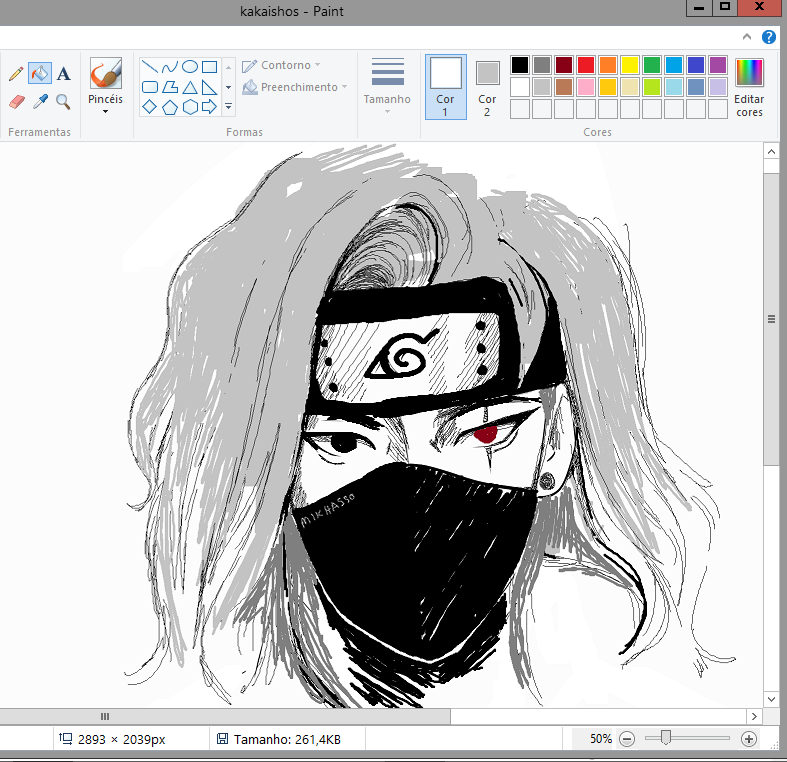
Task: Click the 50% zoom level text
Action: coord(601,739)
